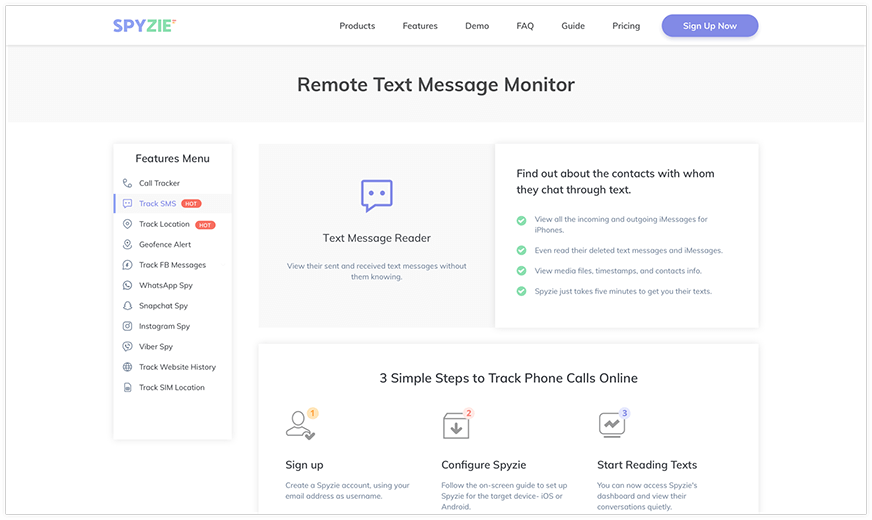Image resolution: width=872 pixels, height=520 pixels.
Task: Click the Track SIM Location card icon
Action: (x=127, y=388)
